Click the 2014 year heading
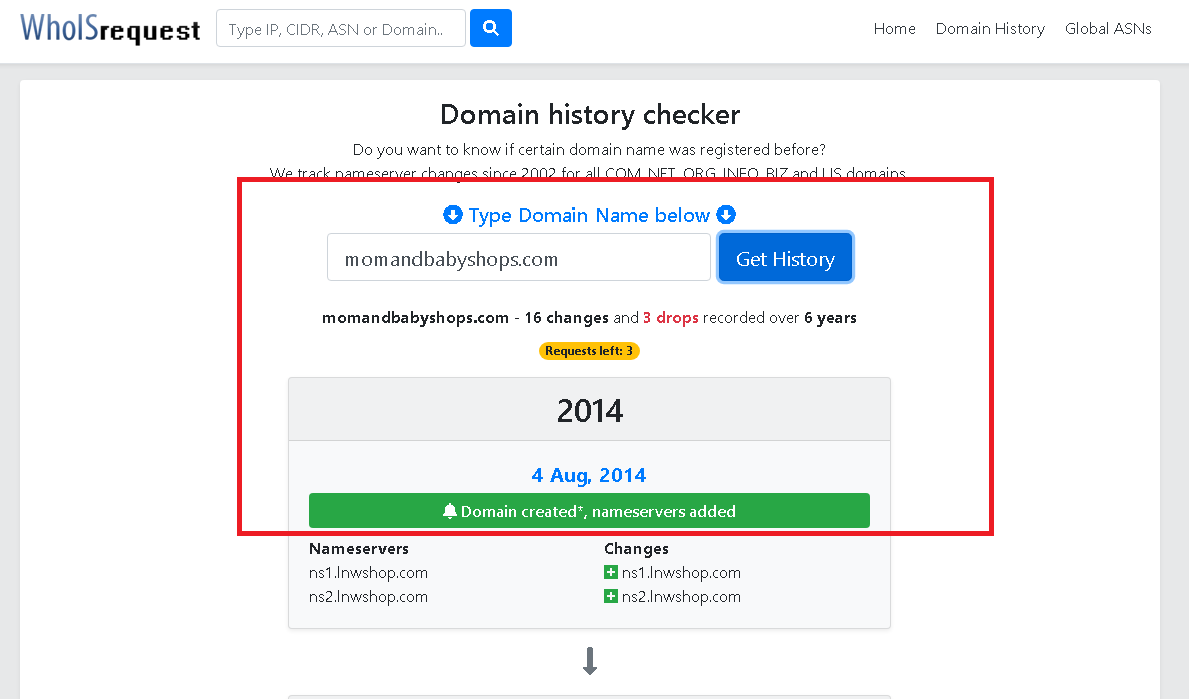Image resolution: width=1189 pixels, height=699 pixels. tap(589, 411)
